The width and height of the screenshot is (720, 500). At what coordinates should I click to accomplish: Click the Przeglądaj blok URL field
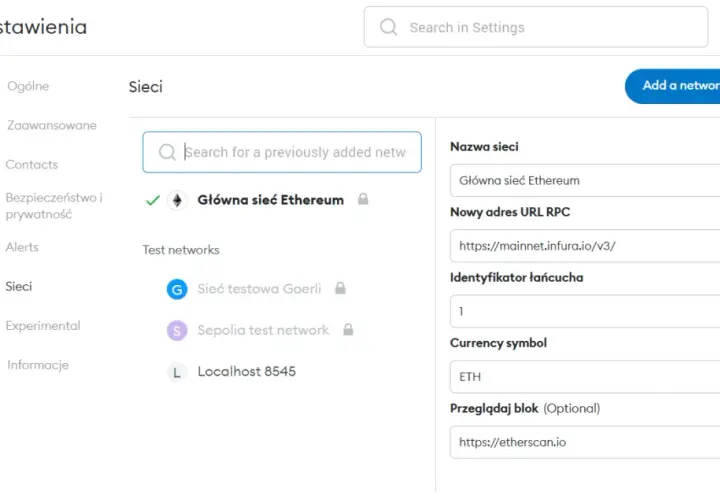coord(585,442)
